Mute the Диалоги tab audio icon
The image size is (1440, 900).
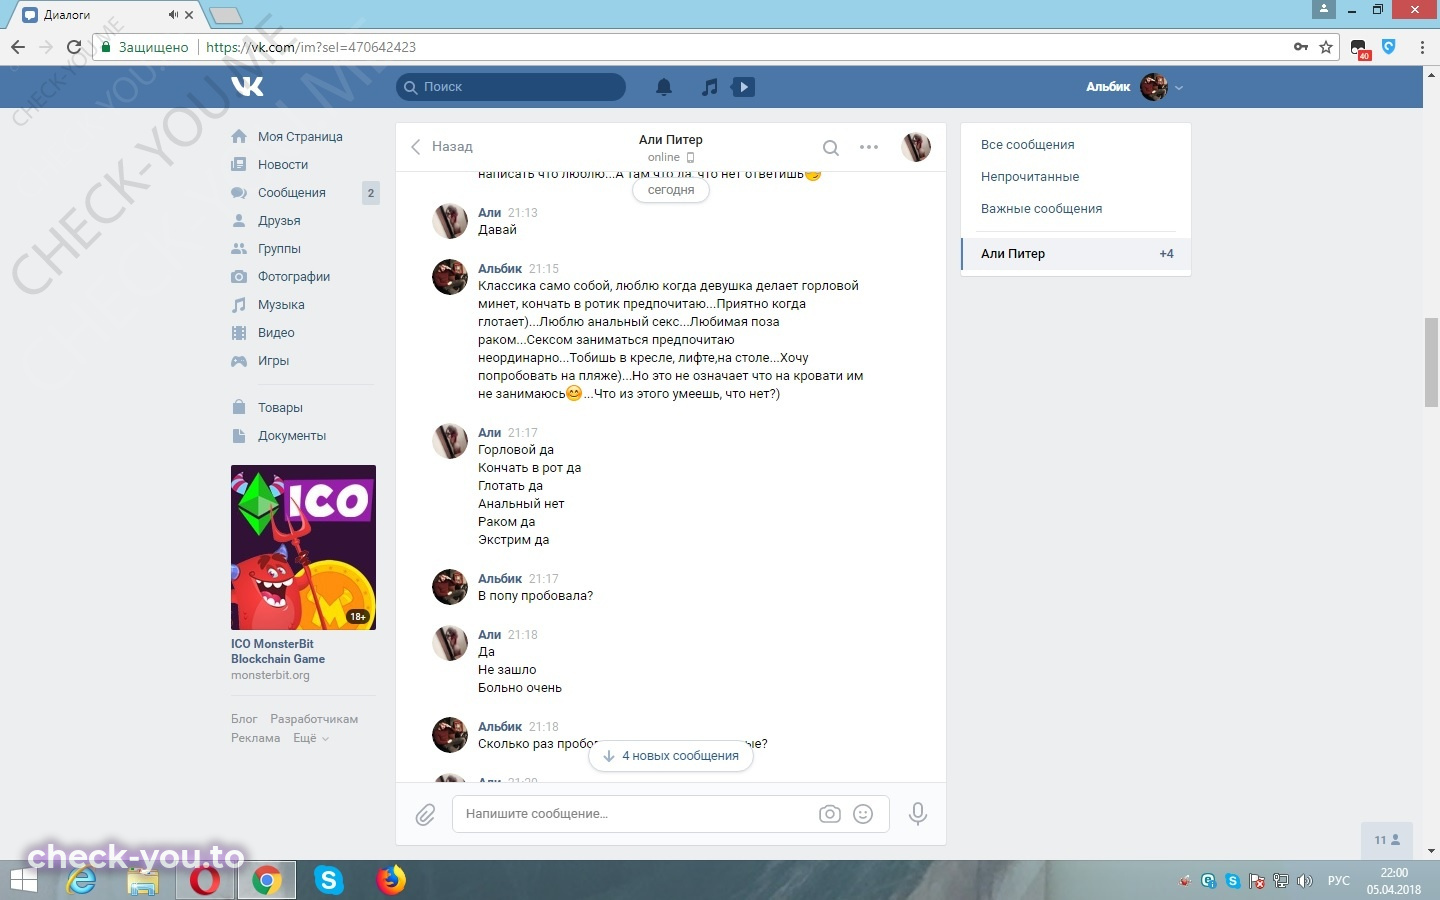[x=173, y=15]
